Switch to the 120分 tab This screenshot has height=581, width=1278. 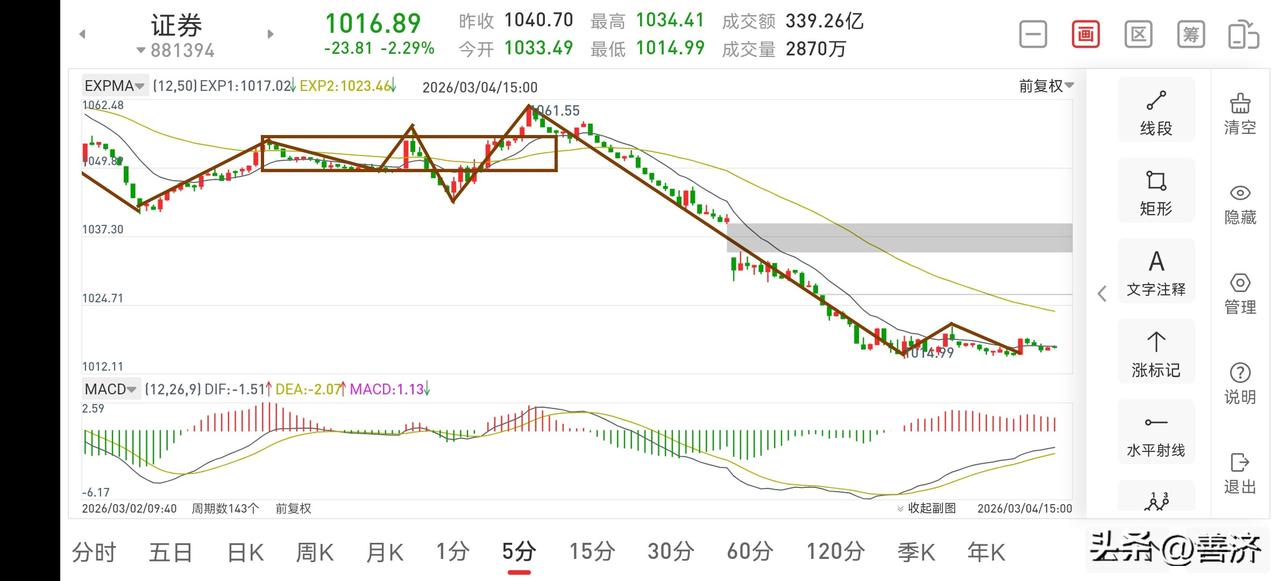836,551
